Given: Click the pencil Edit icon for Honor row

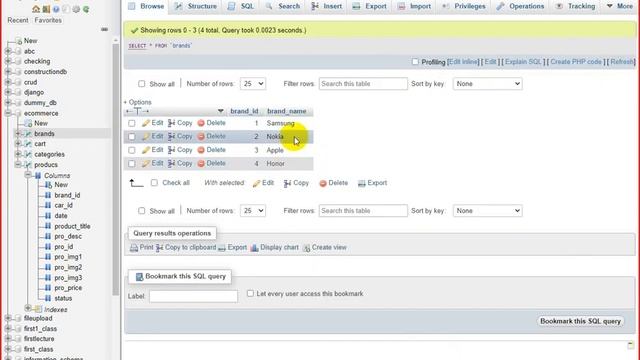Looking at the screenshot, I should pos(146,163).
